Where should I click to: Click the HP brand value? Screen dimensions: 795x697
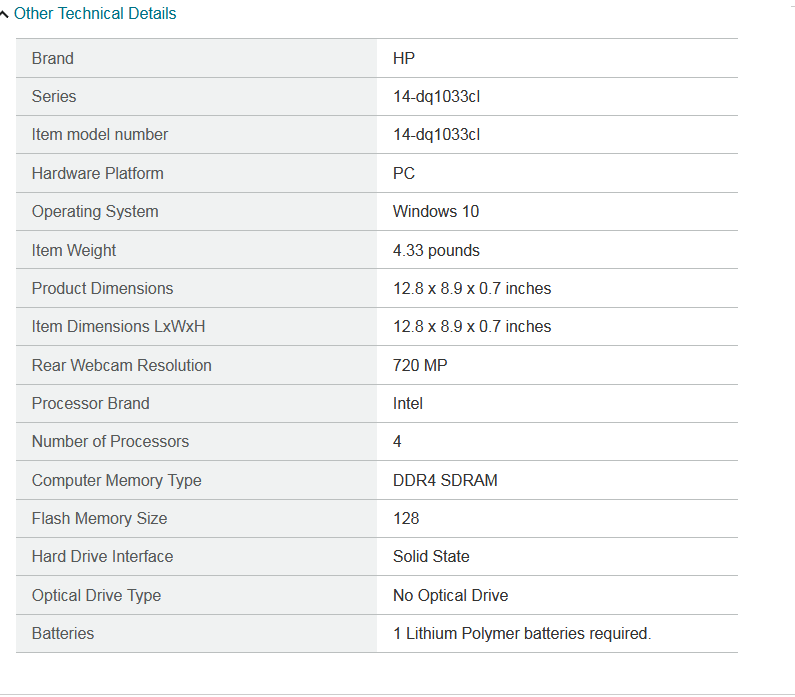(404, 58)
